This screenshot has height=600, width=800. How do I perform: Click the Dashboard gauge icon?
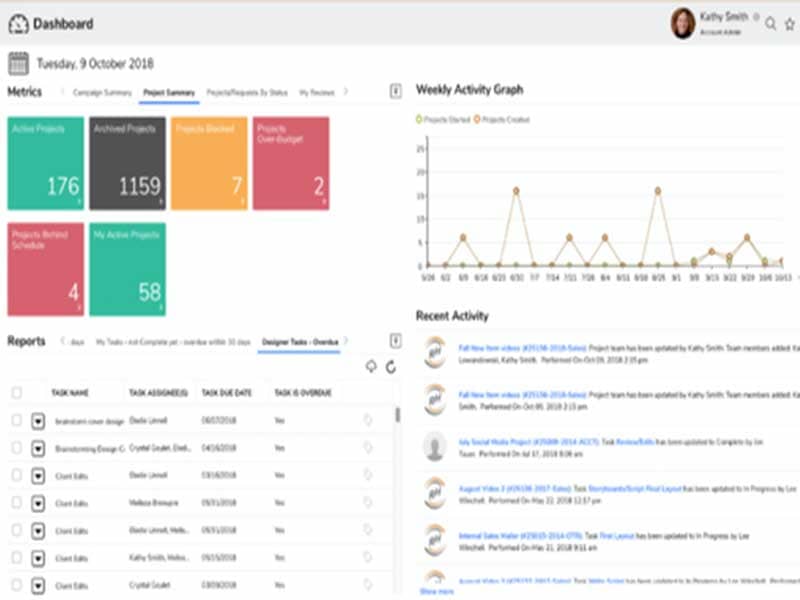[x=18, y=24]
